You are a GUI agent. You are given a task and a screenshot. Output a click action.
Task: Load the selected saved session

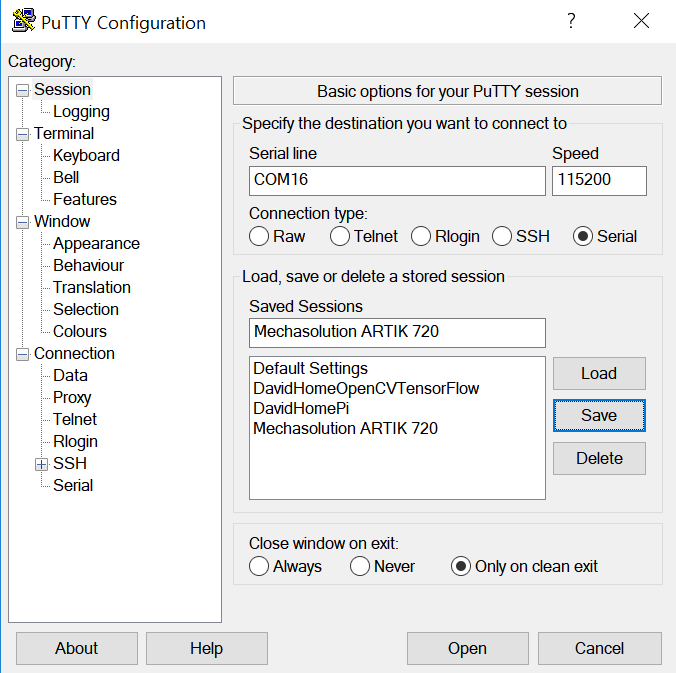[599, 373]
